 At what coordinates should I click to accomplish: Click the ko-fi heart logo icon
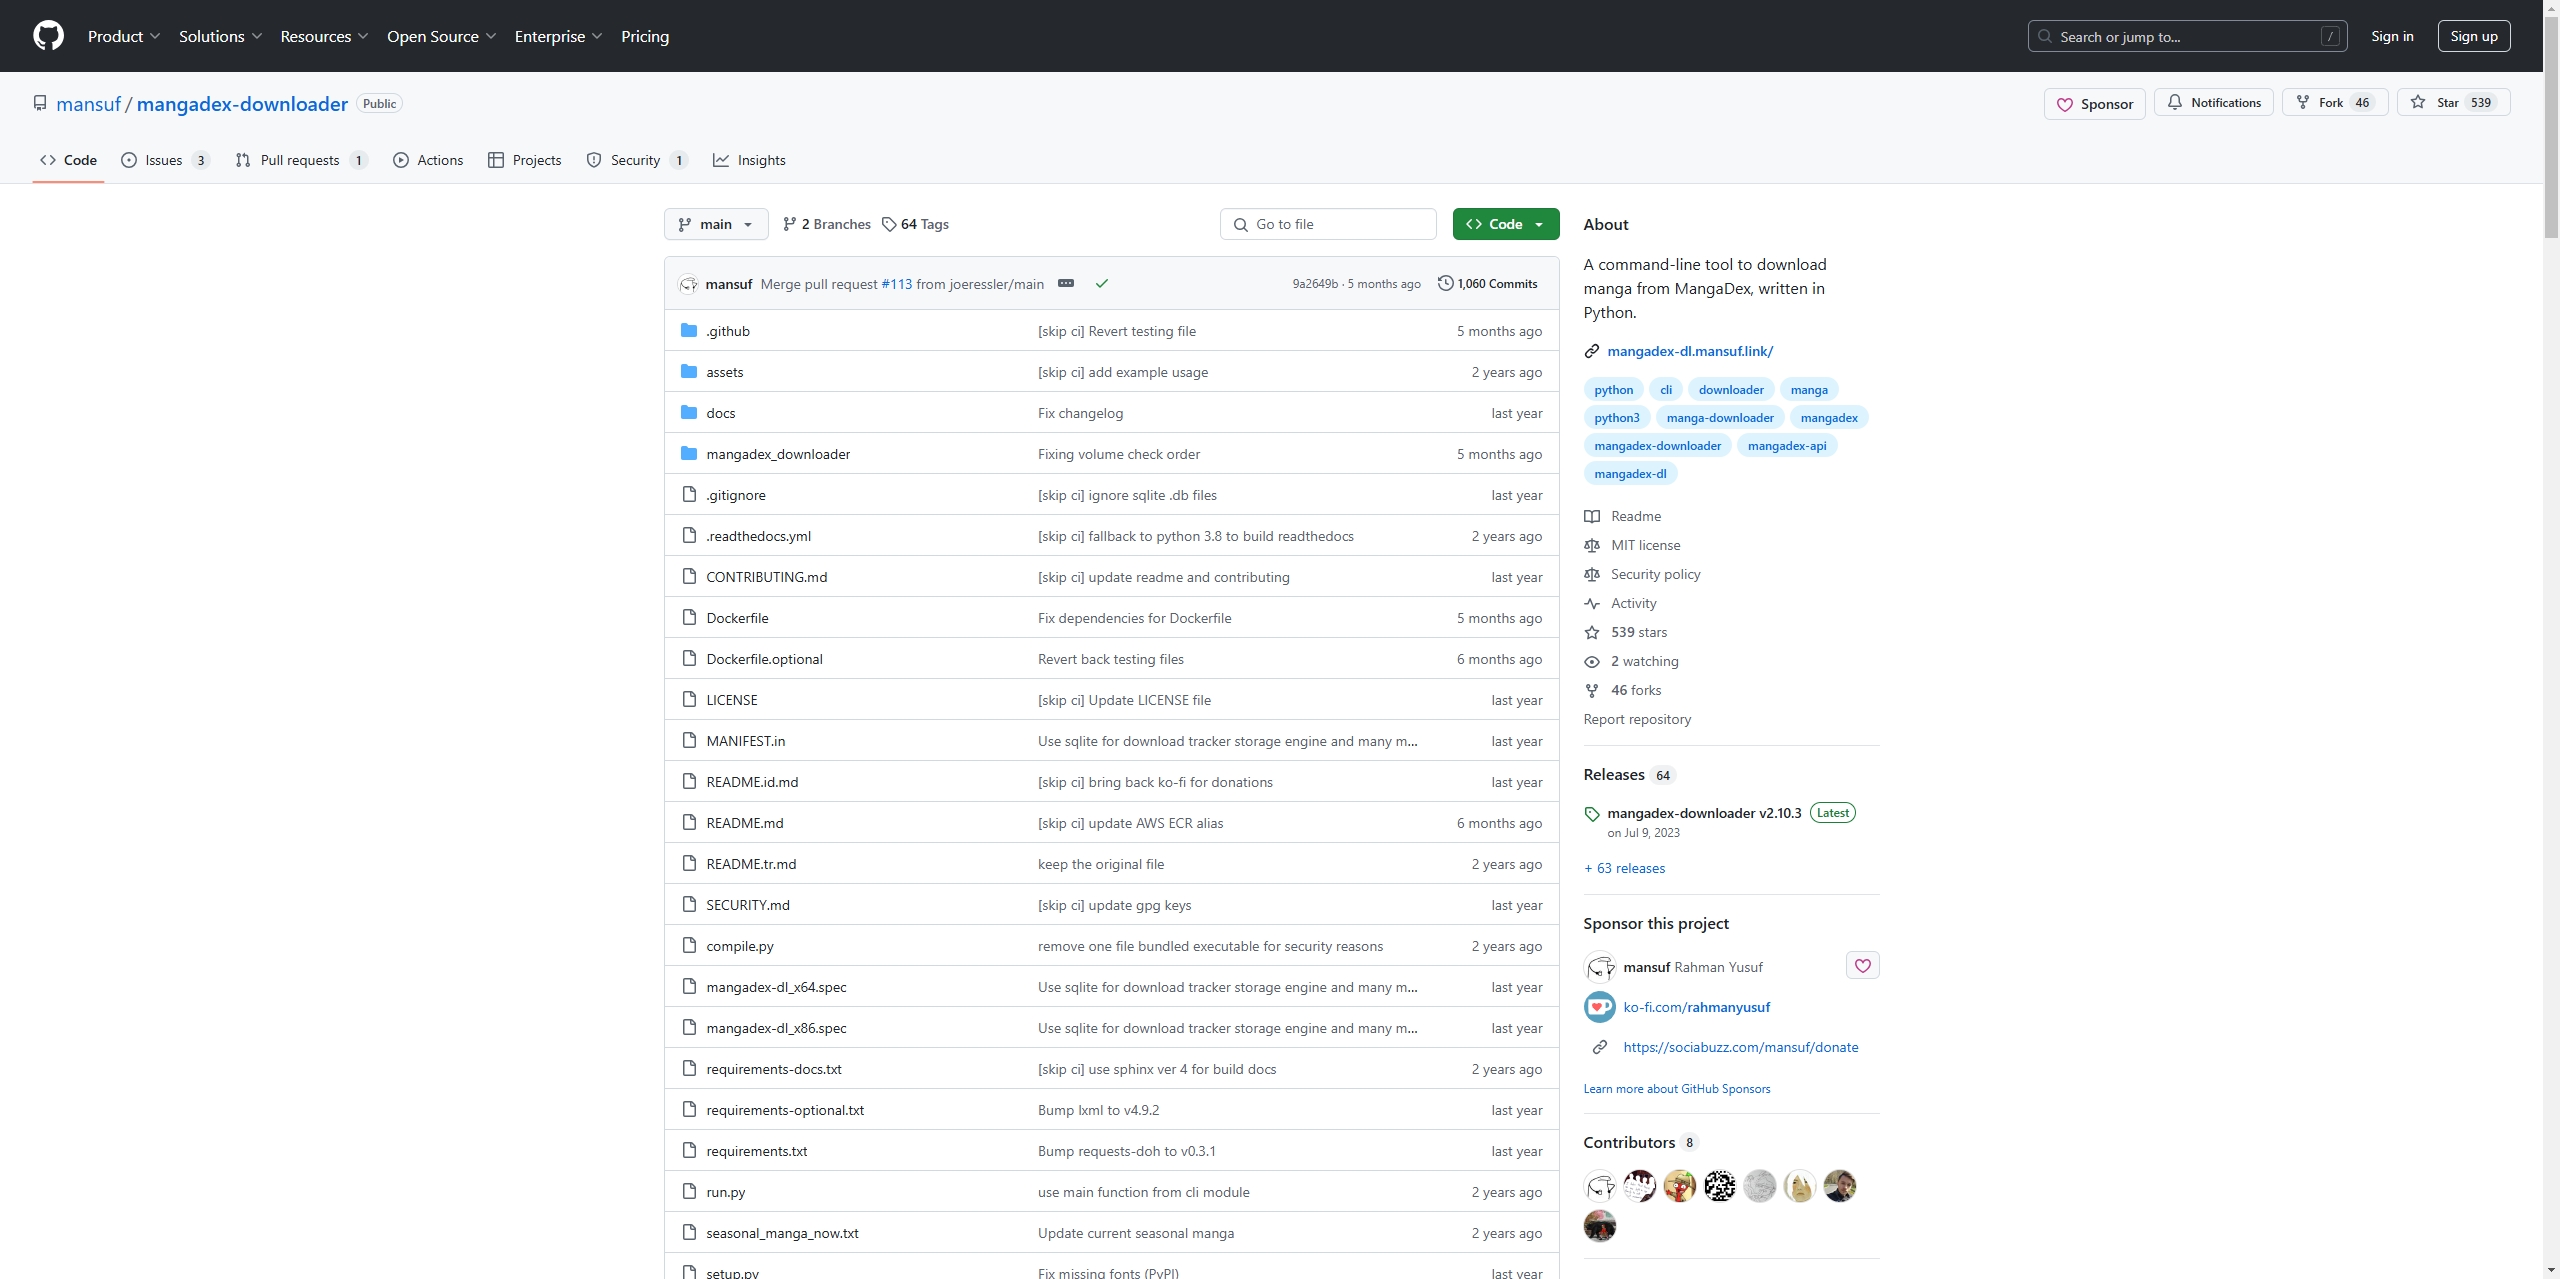(x=1599, y=1007)
